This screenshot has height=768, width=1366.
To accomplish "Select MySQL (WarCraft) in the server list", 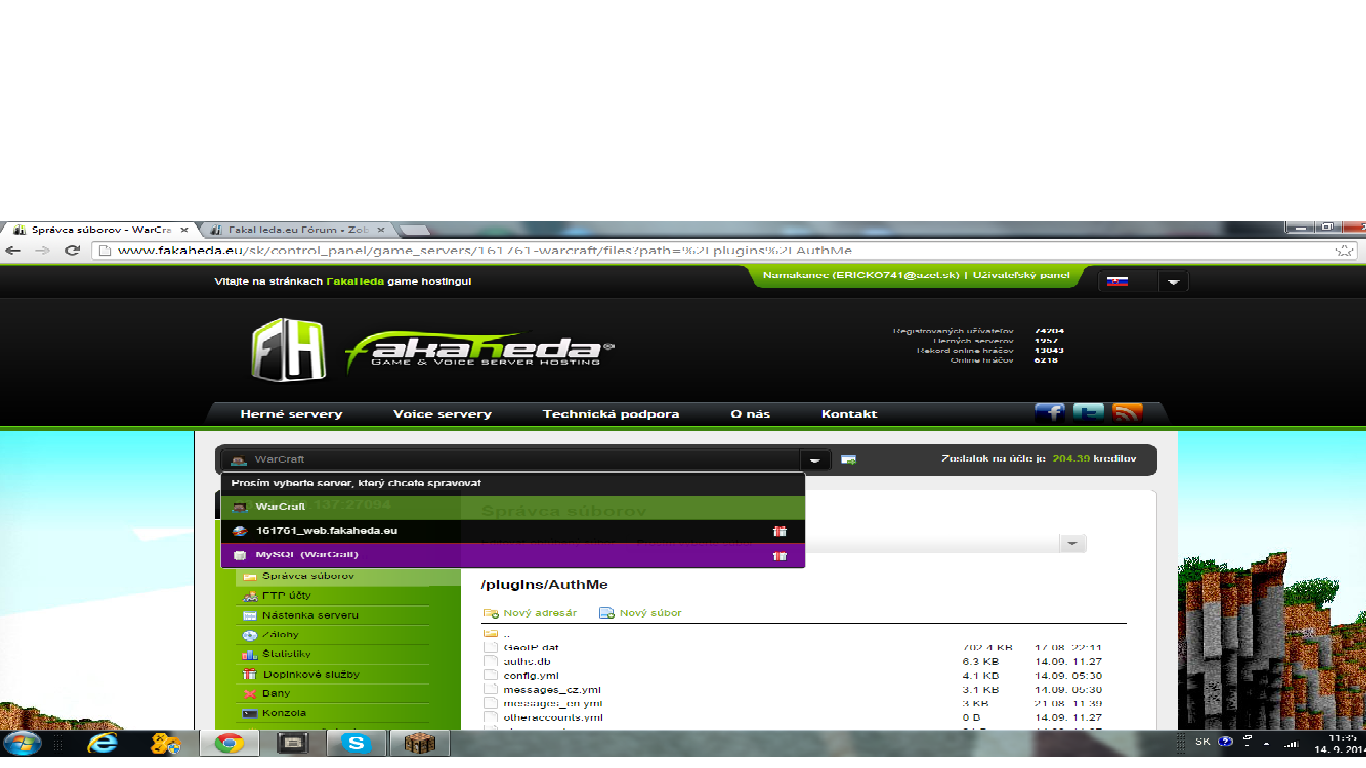I will [512, 555].
